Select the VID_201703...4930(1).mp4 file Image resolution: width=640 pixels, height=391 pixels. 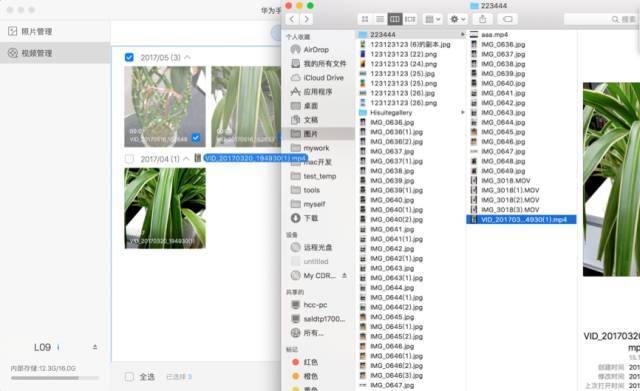521,220
